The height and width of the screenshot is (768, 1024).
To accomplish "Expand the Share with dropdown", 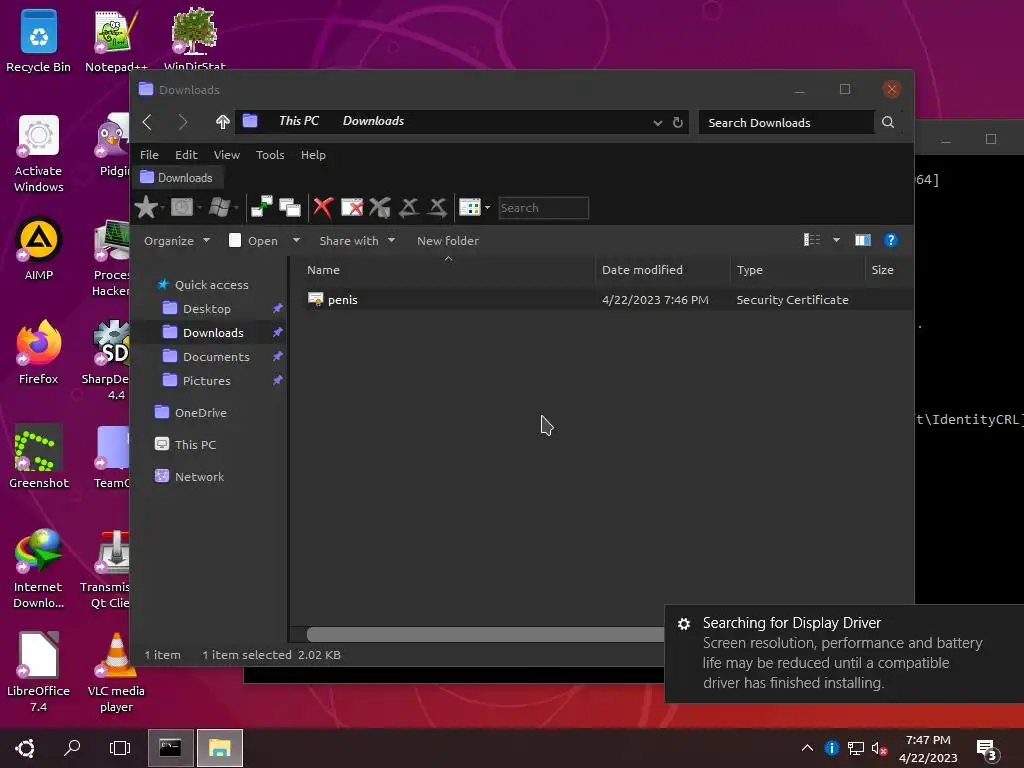I will pos(357,240).
